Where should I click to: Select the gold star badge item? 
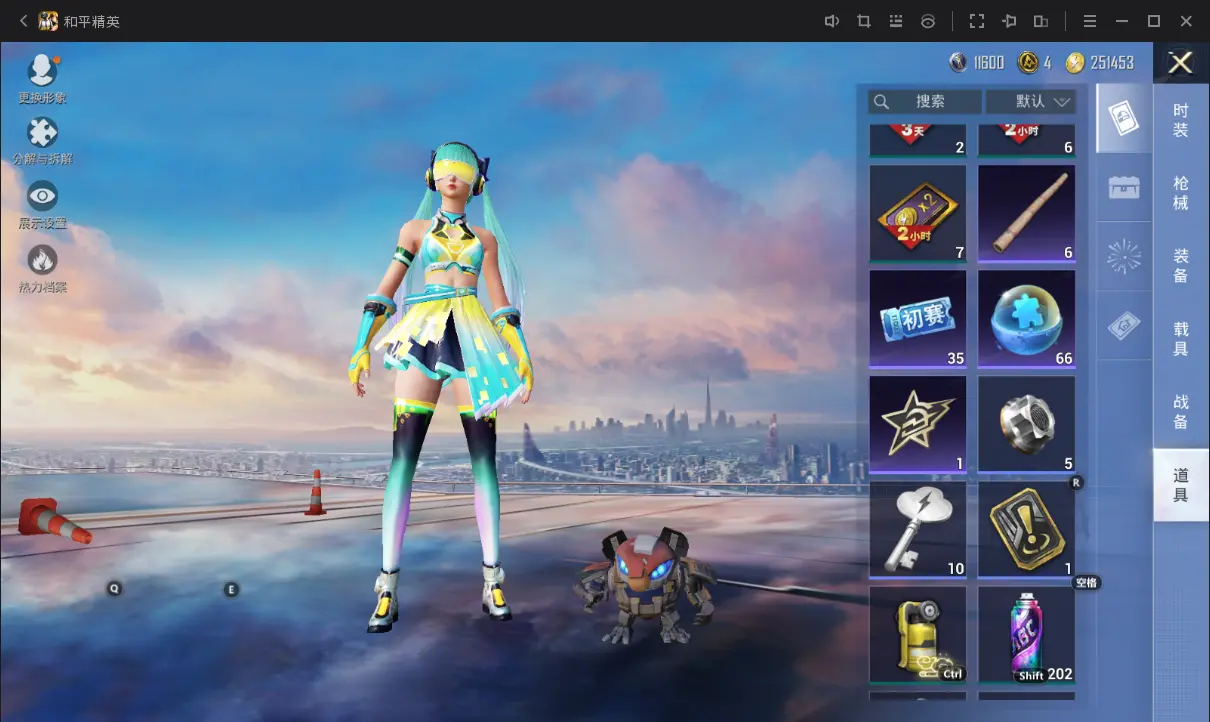click(918, 424)
